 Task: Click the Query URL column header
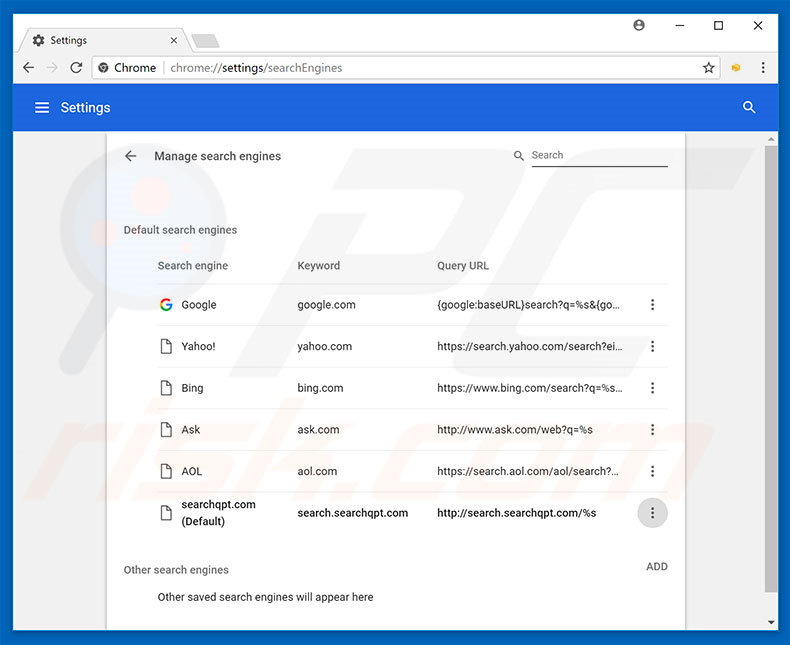tap(463, 266)
